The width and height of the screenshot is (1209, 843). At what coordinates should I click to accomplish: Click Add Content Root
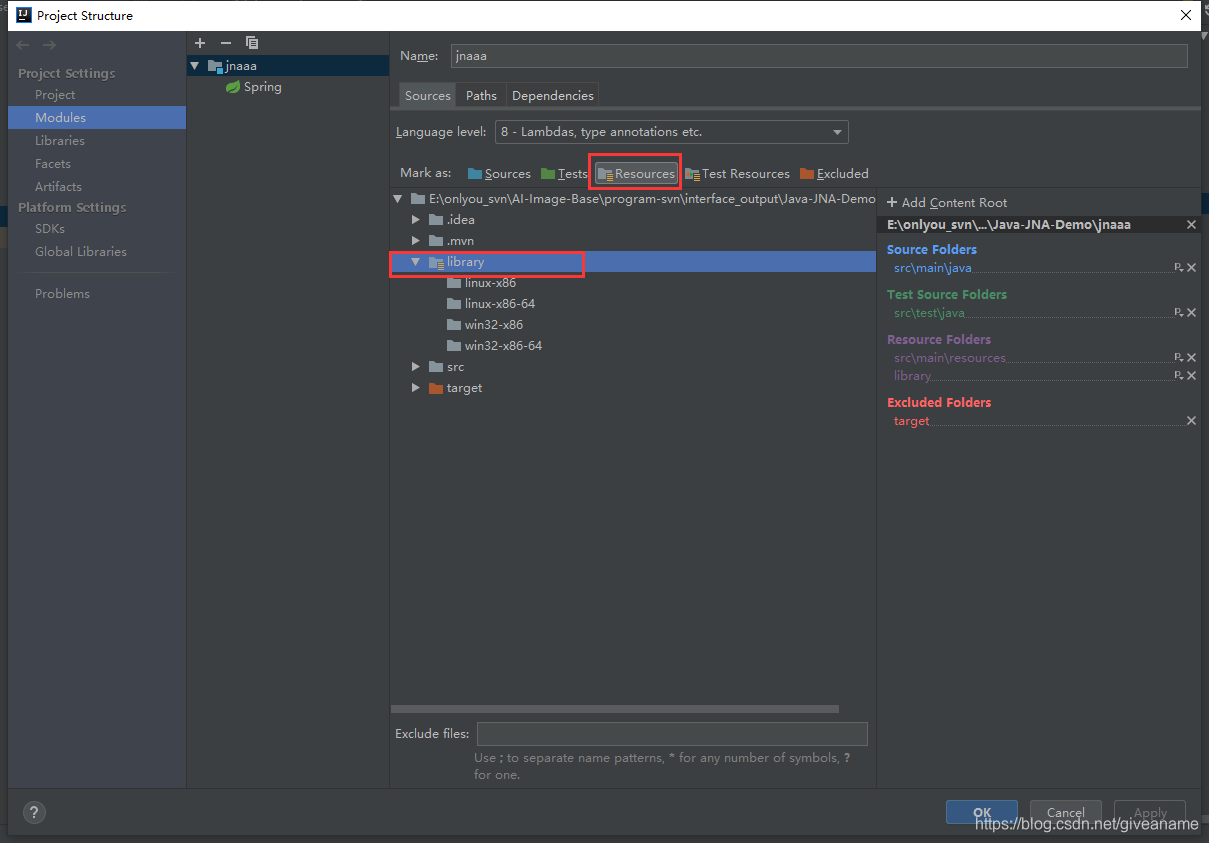pos(947,203)
